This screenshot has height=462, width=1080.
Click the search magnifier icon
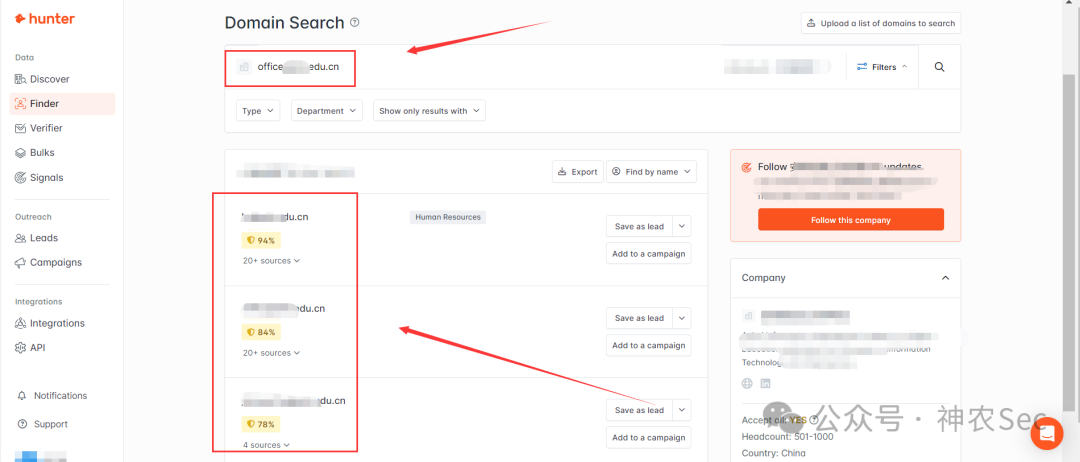(x=939, y=67)
